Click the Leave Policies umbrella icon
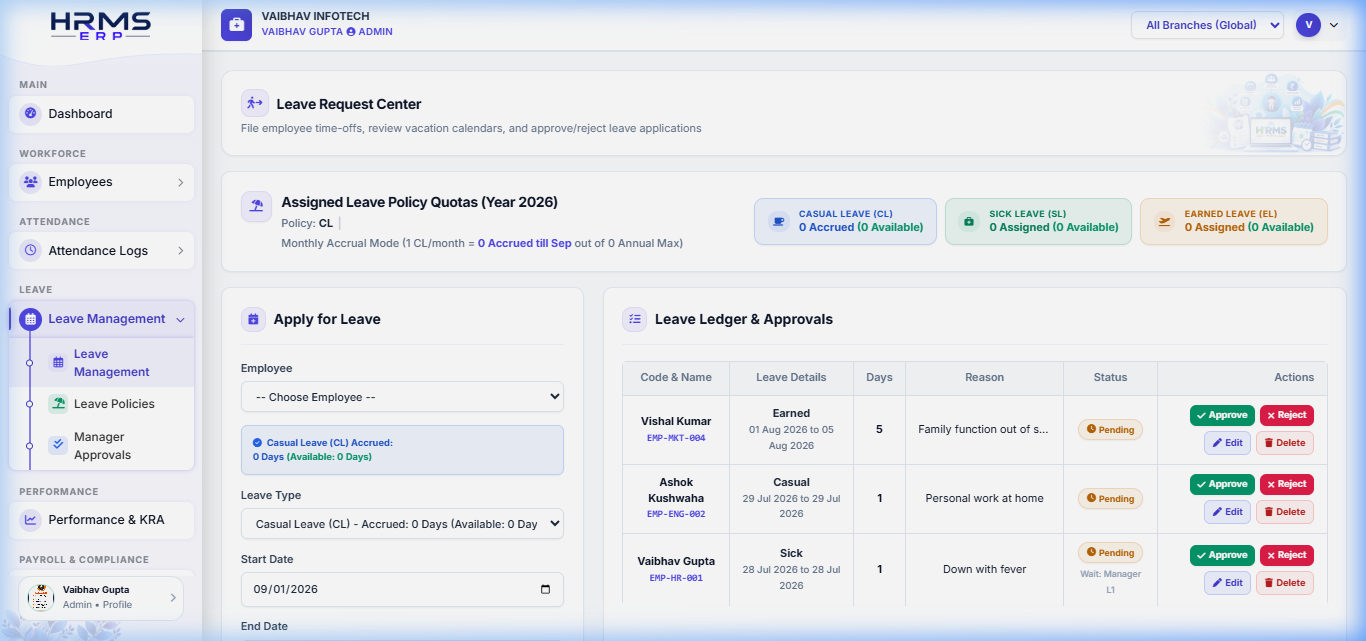This screenshot has width=1366, height=641. [x=58, y=404]
